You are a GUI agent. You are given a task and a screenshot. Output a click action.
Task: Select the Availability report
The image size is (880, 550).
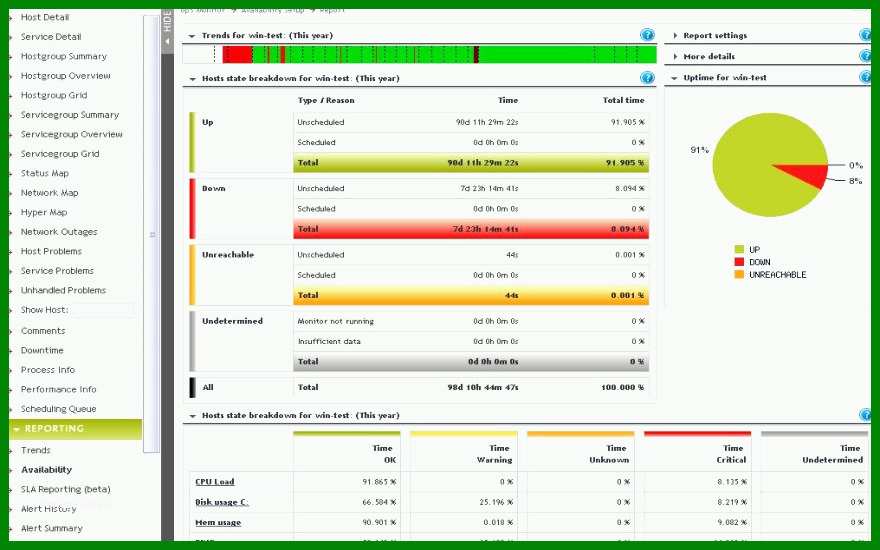(x=46, y=470)
